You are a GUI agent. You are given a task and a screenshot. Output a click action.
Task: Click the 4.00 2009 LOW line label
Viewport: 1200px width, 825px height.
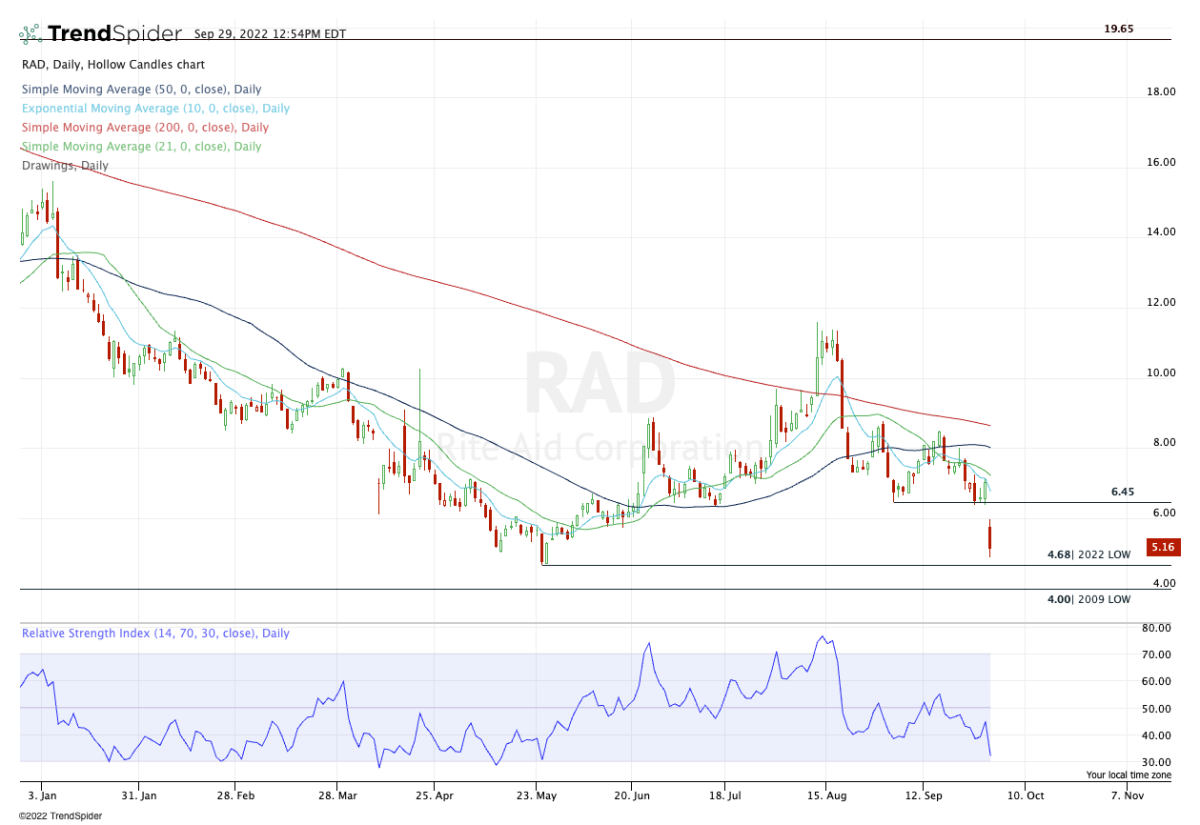point(1089,599)
